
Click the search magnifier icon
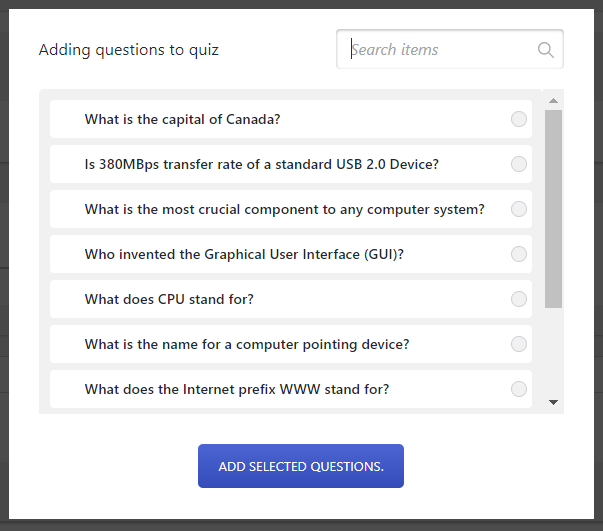point(545,50)
